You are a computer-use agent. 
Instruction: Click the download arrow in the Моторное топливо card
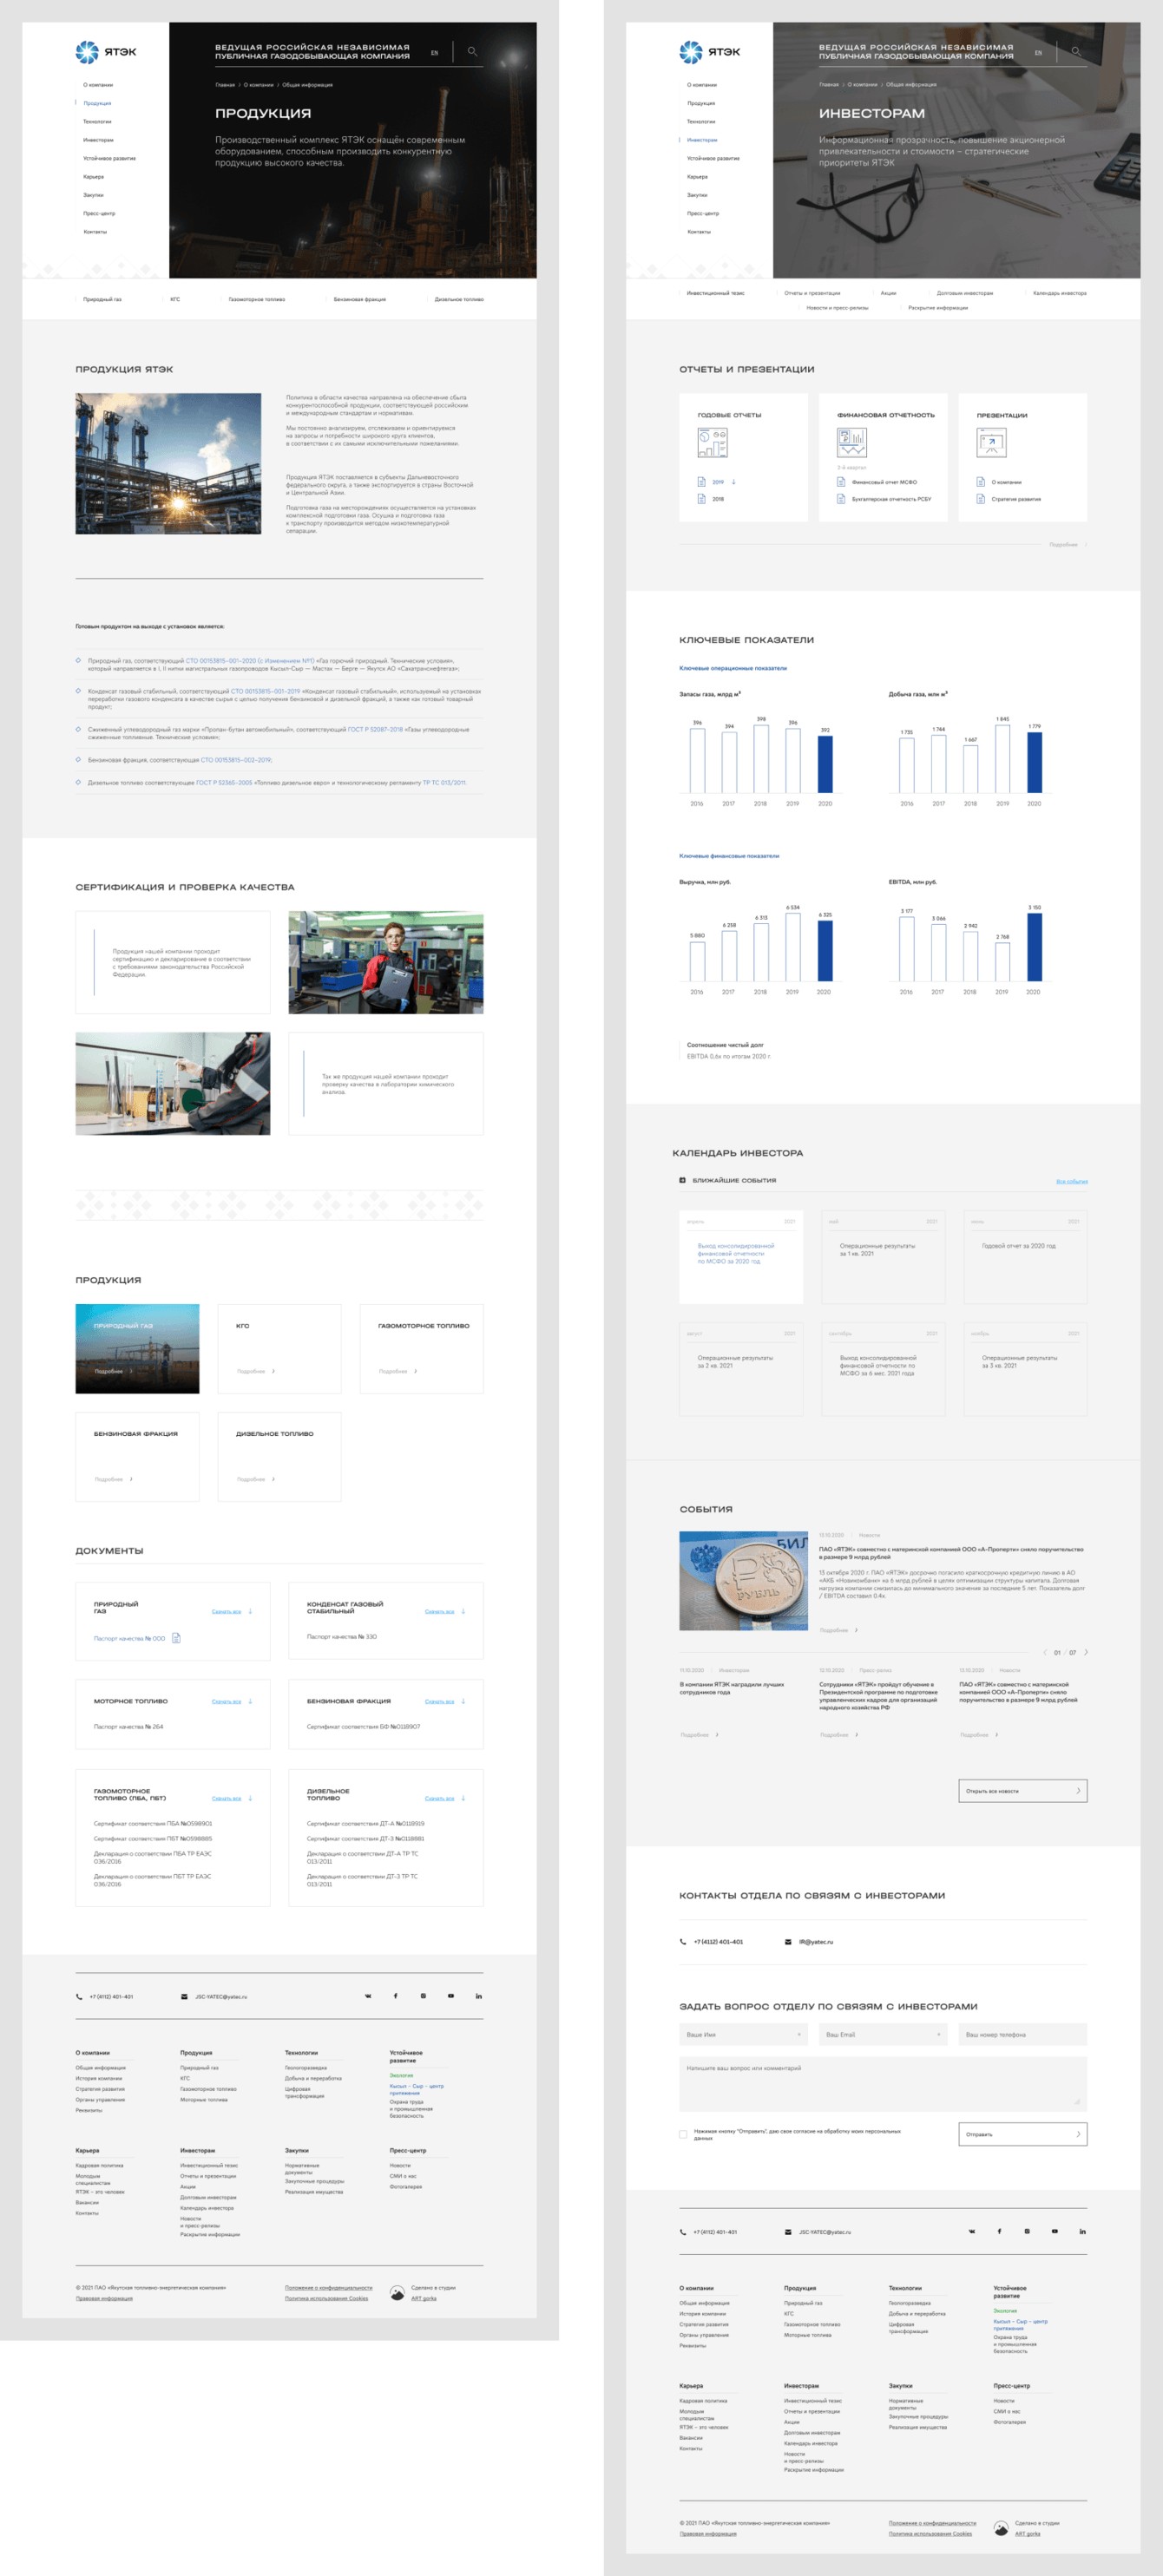[x=250, y=1701]
